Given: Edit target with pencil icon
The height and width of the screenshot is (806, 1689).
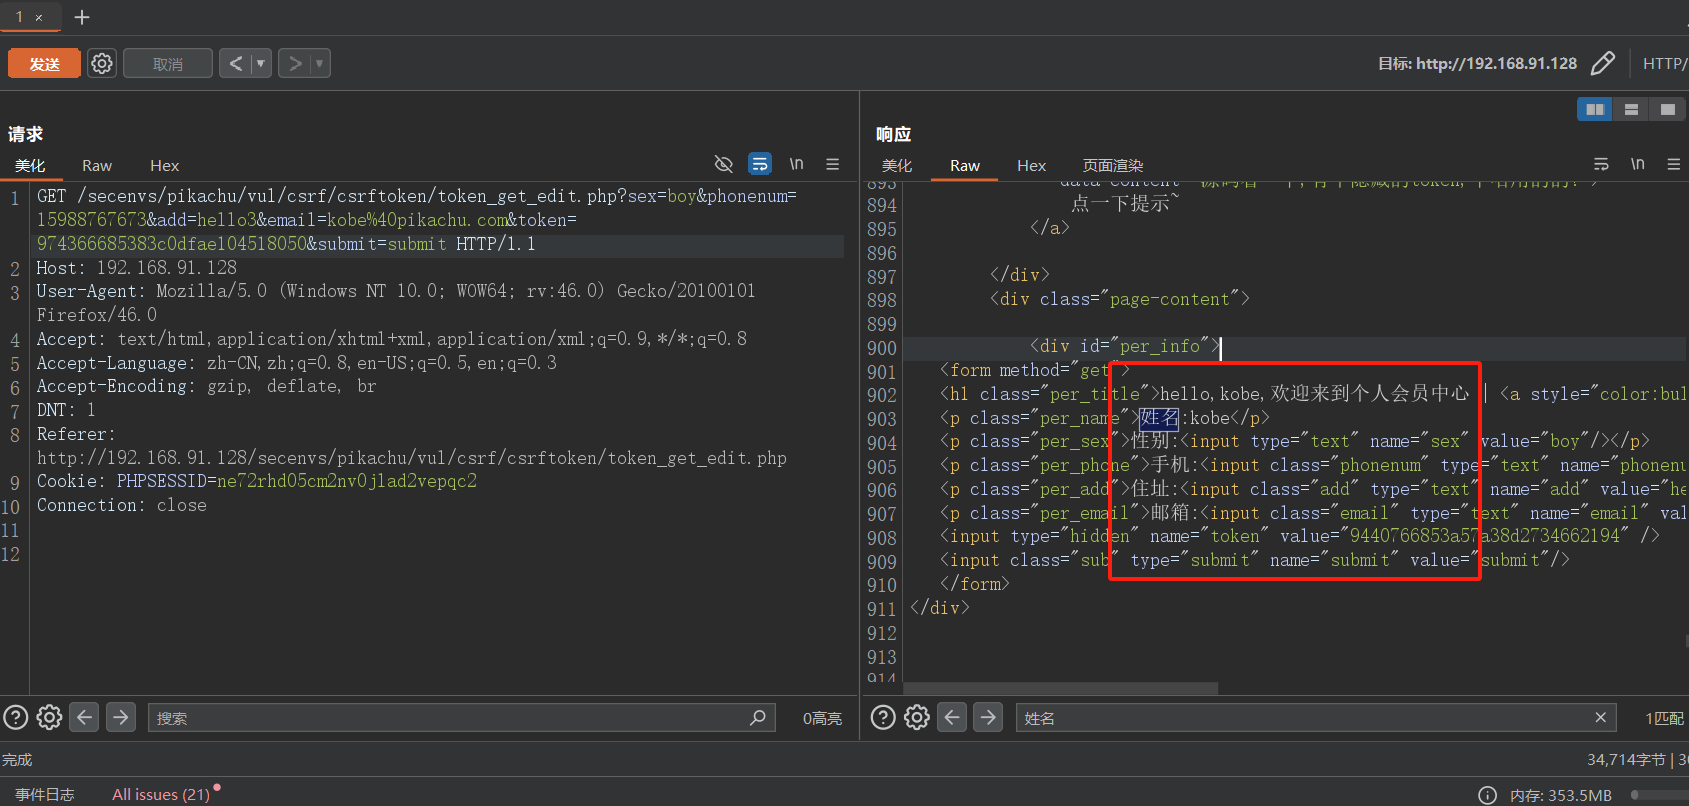Looking at the screenshot, I should (x=1602, y=63).
